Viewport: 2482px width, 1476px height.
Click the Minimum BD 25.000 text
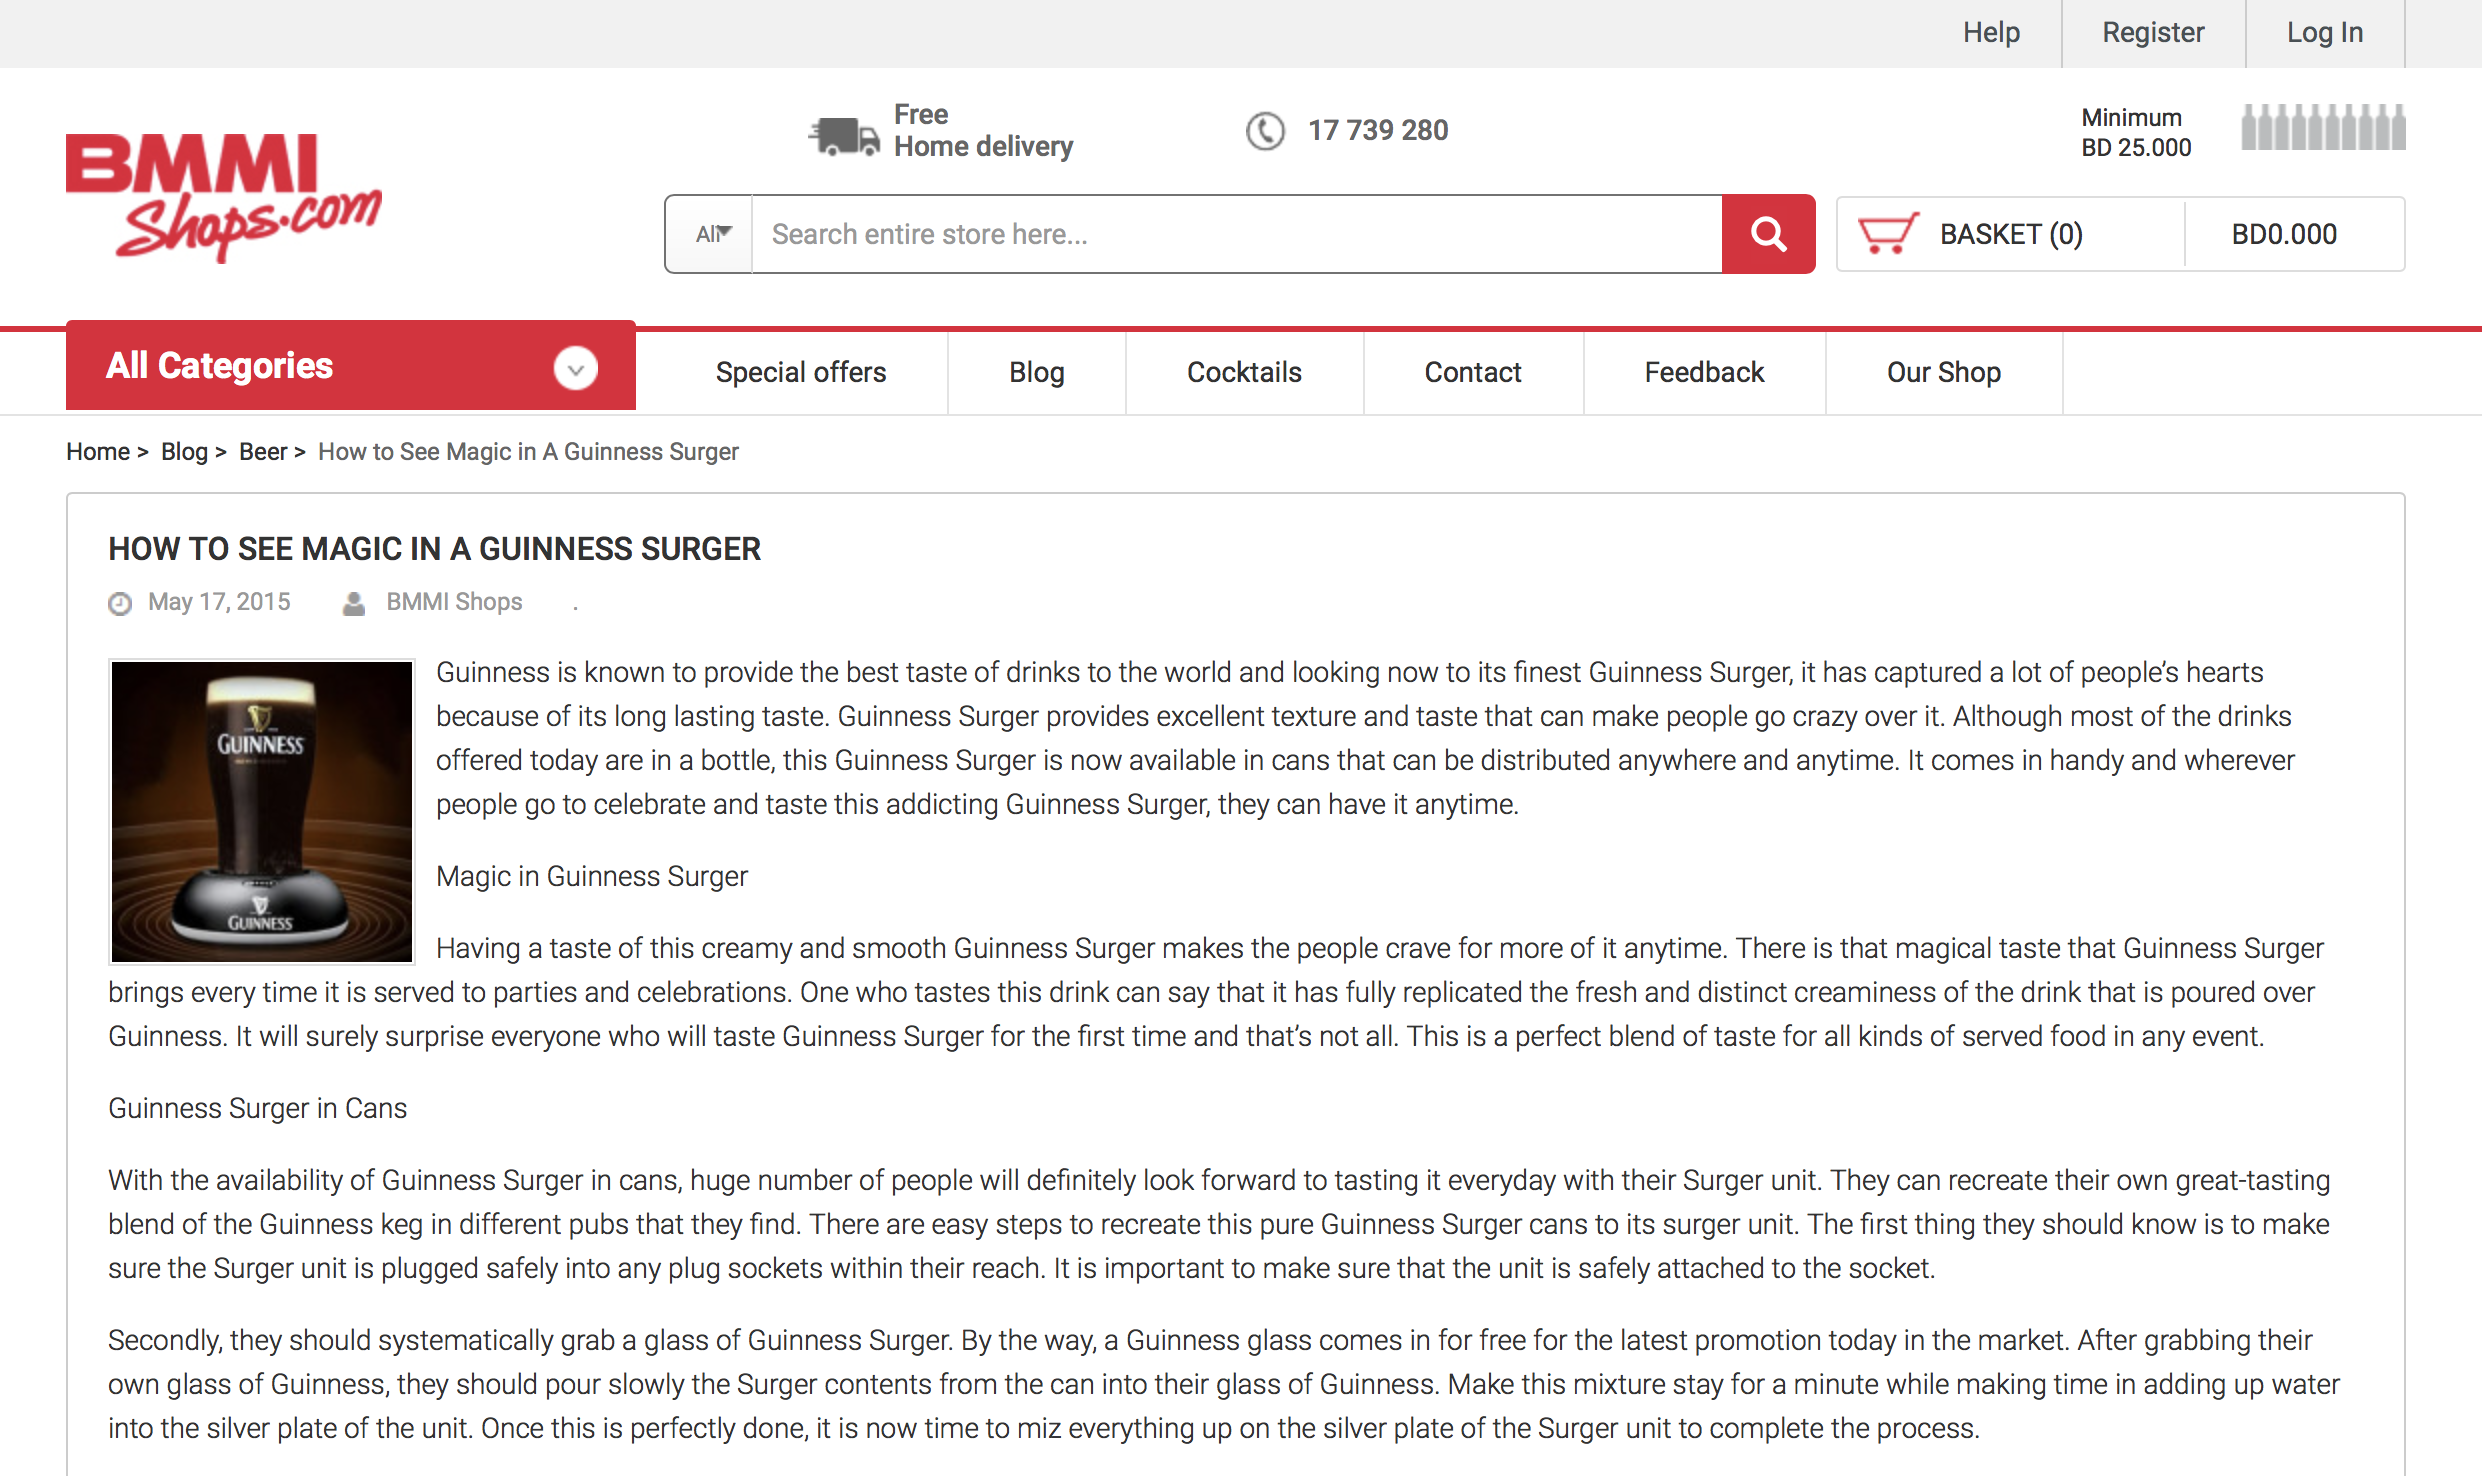[x=2136, y=132]
